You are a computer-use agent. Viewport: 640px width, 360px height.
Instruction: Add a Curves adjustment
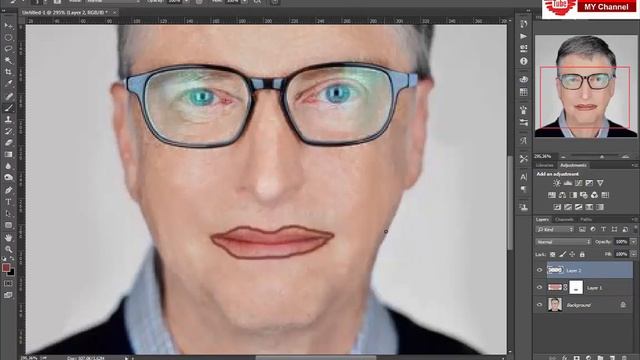click(x=578, y=183)
